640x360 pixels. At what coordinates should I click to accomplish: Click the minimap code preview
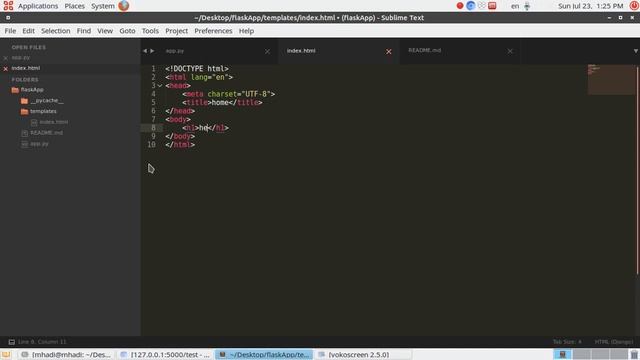[611, 79]
